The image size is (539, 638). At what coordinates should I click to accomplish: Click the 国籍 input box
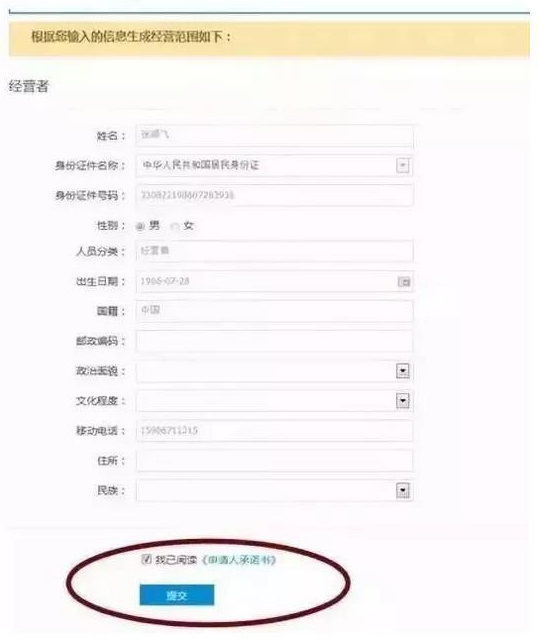tap(275, 311)
